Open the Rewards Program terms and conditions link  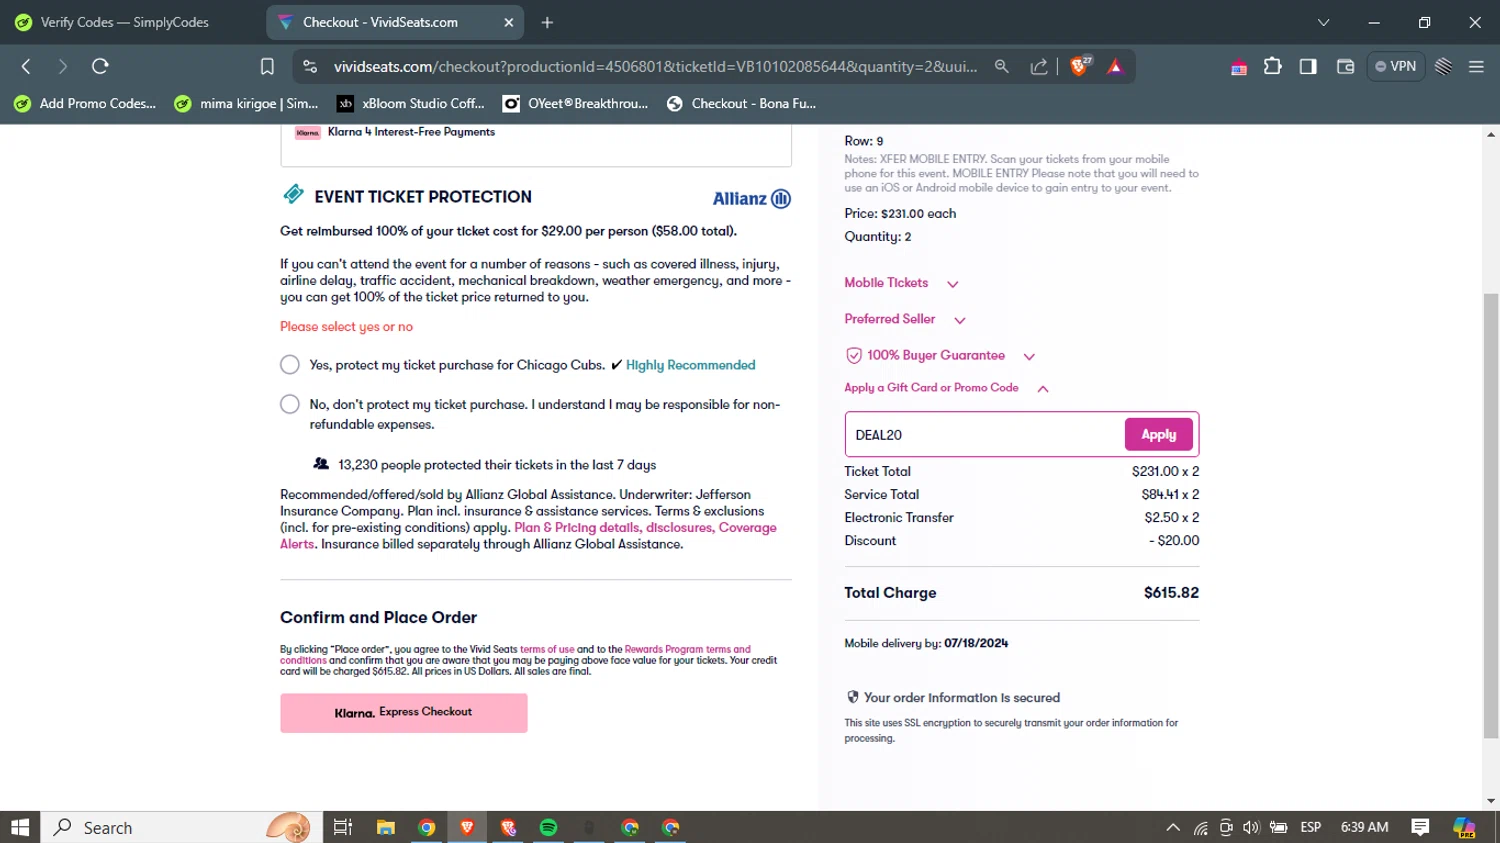pos(687,649)
